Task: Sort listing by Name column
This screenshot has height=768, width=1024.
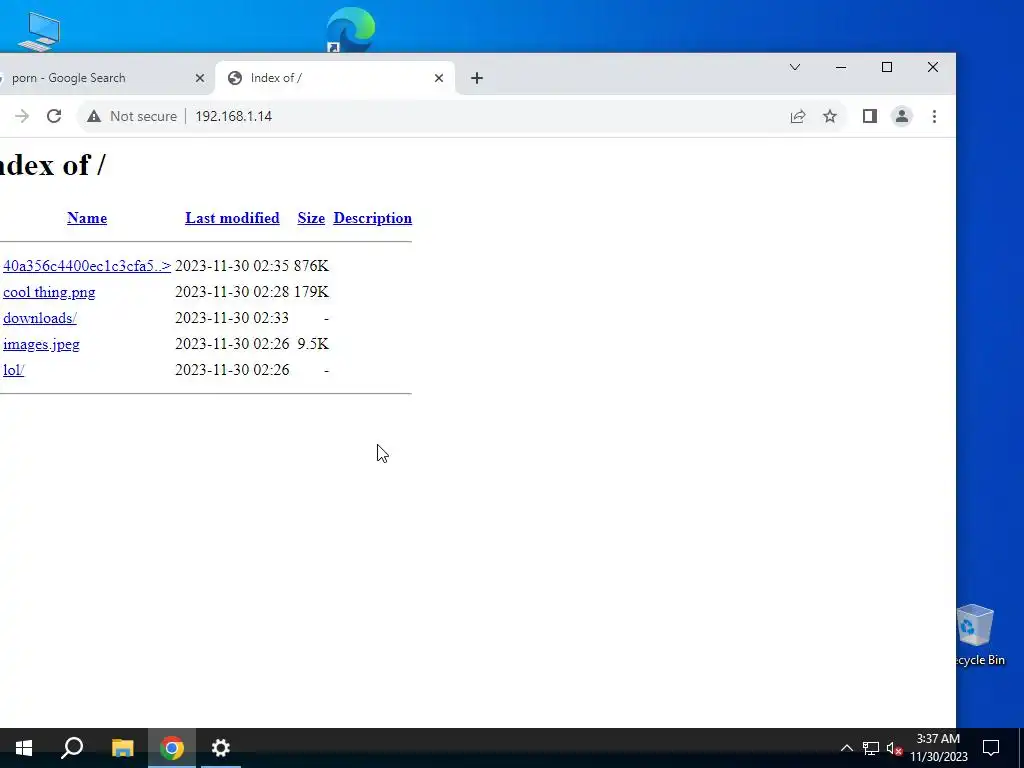Action: [x=87, y=218]
